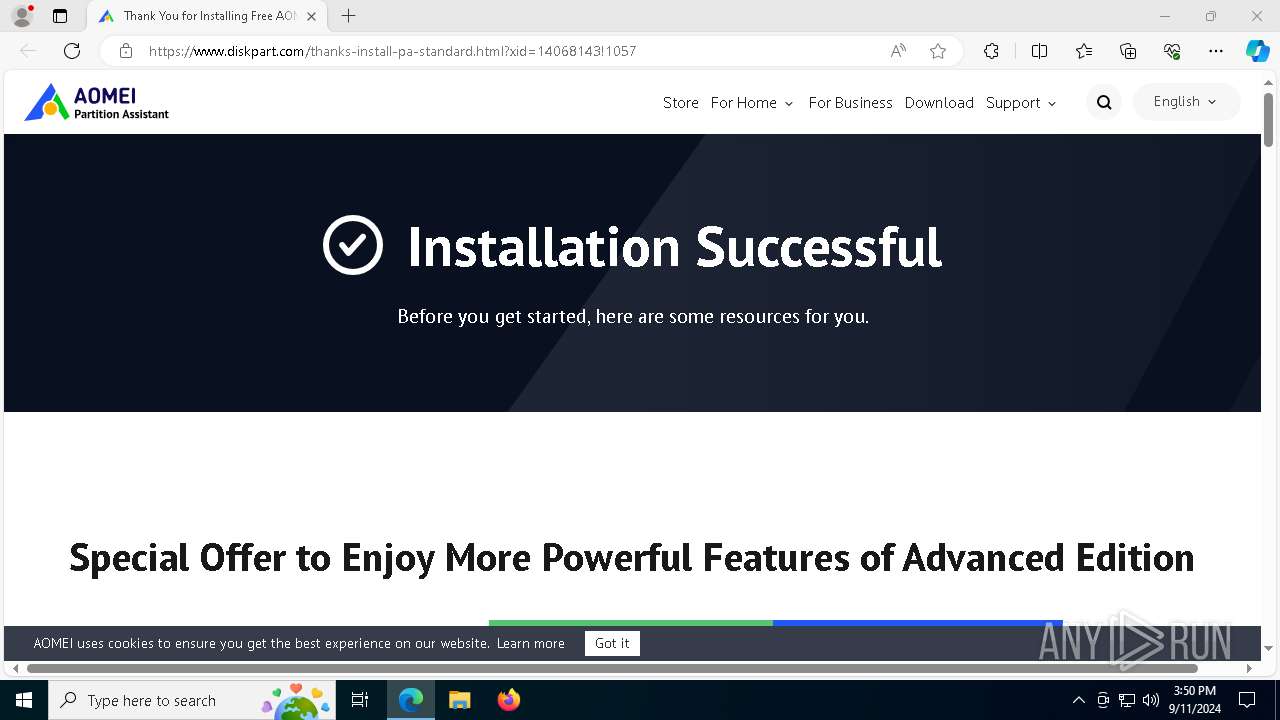The width and height of the screenshot is (1280, 720).
Task: Toggle split screen view
Action: tap(1039, 51)
